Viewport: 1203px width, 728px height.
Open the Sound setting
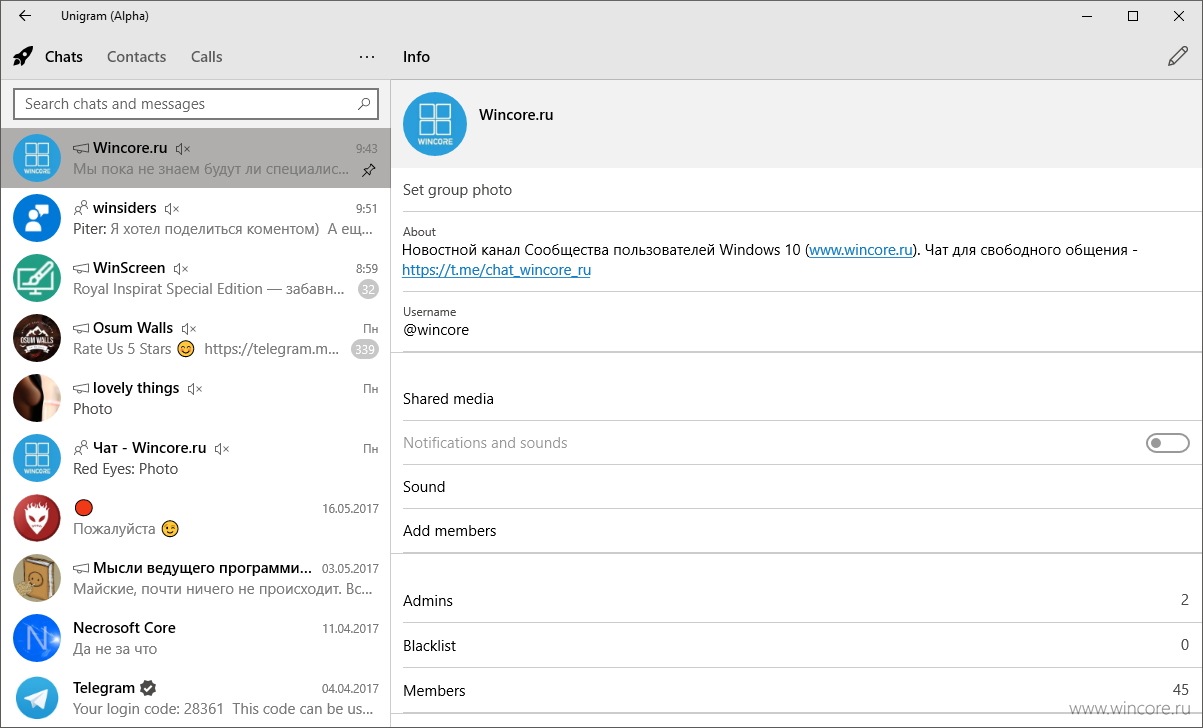797,487
